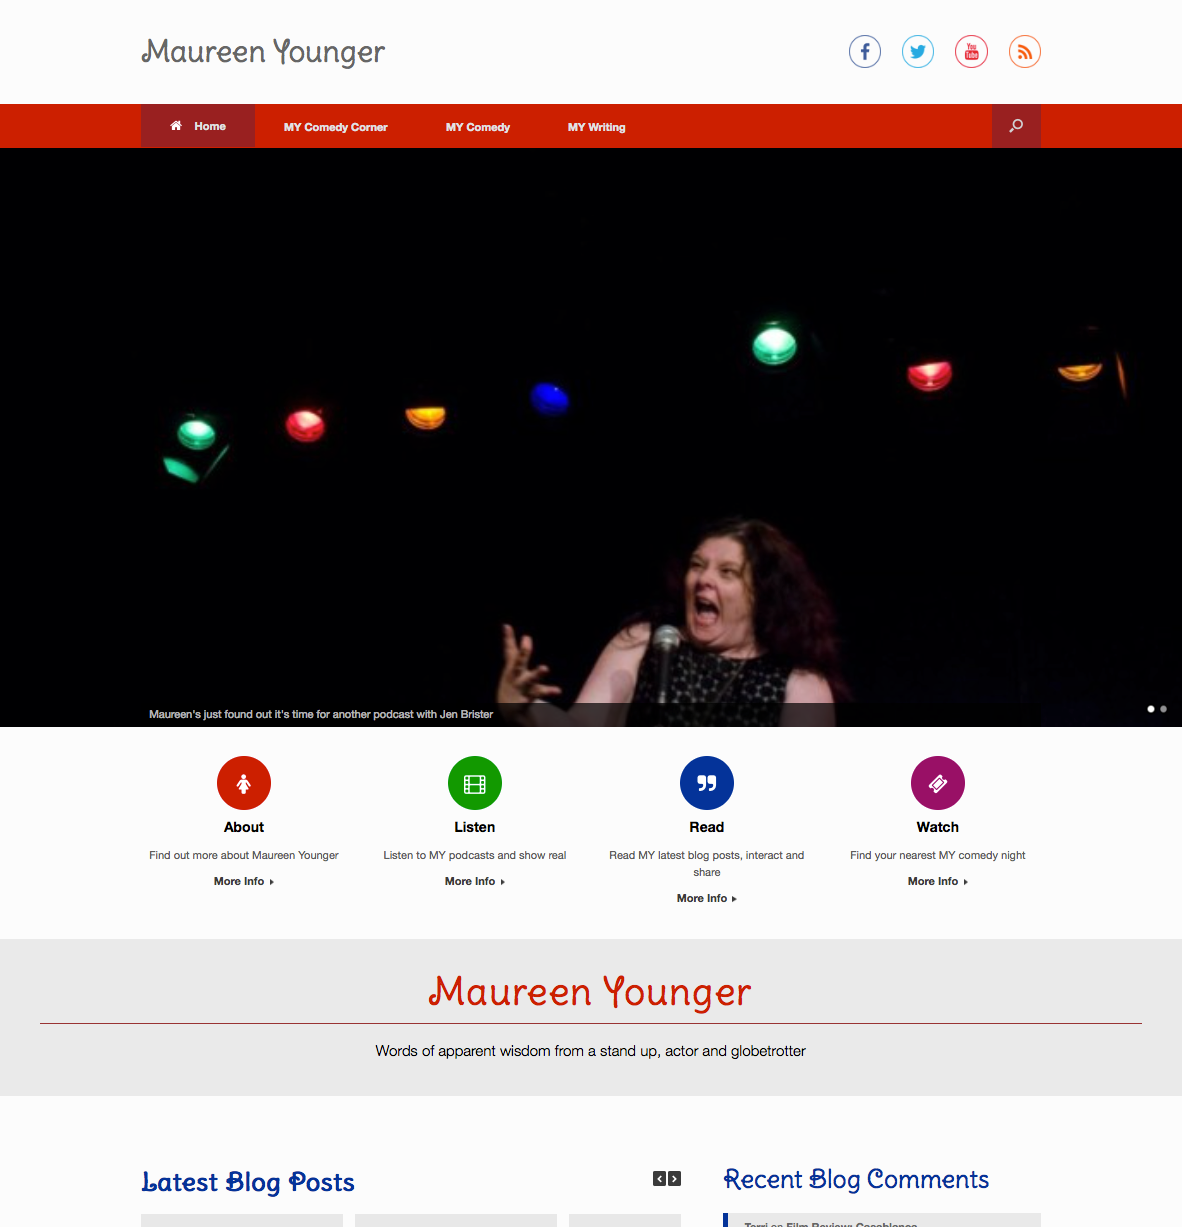Click the Maureen Younger site logo
This screenshot has height=1227, width=1182.
click(263, 52)
